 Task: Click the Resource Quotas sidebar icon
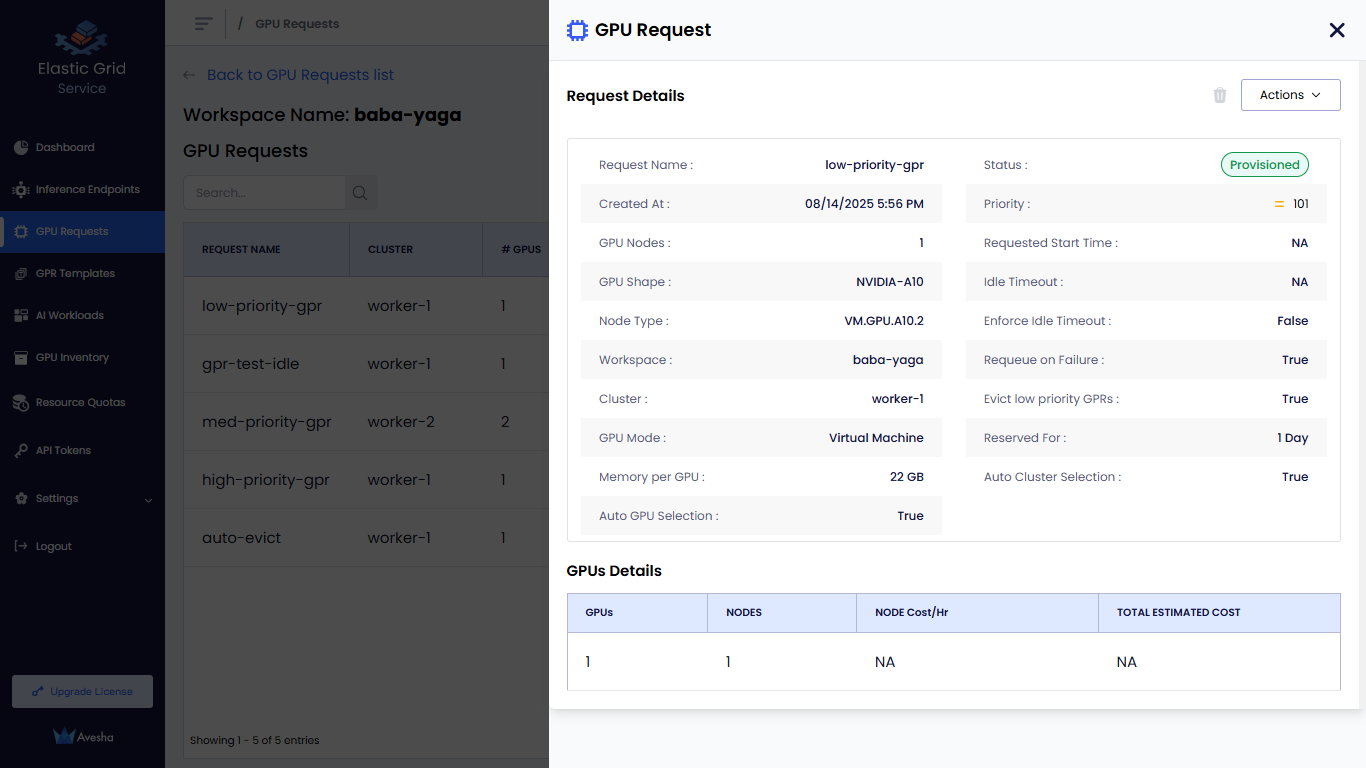[21, 402]
